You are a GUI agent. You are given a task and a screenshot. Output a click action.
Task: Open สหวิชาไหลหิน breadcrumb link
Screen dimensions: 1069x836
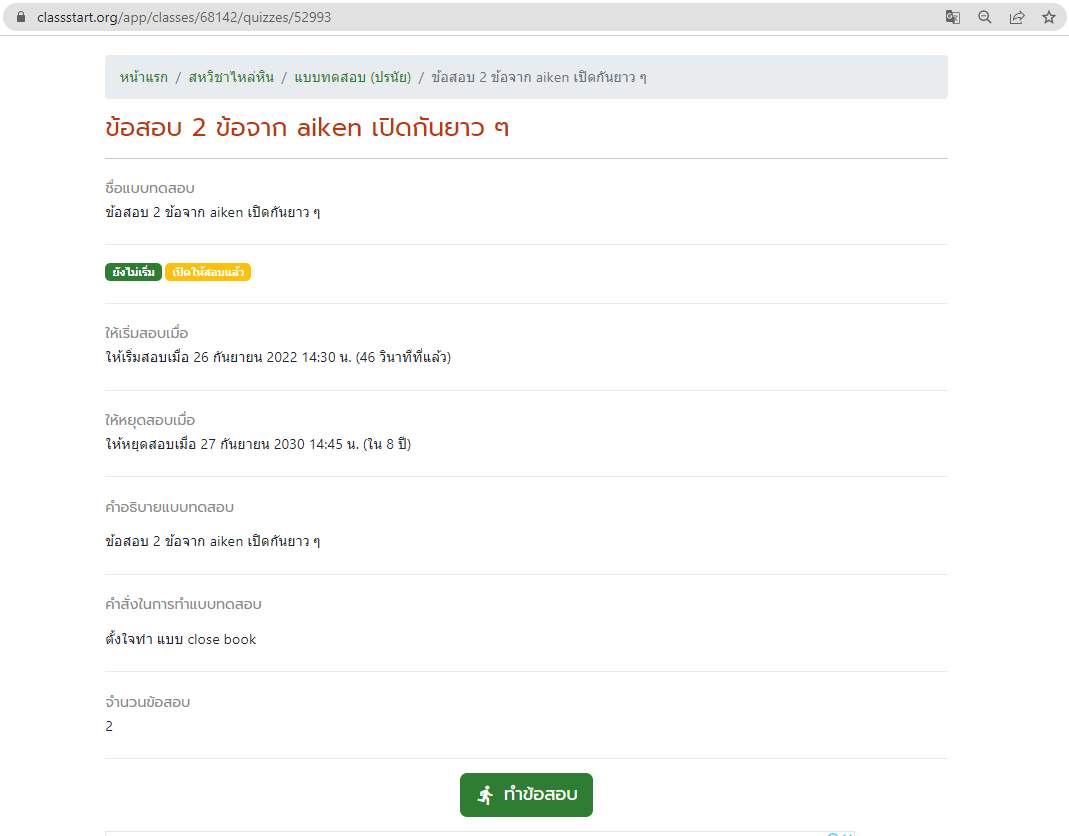click(x=231, y=77)
